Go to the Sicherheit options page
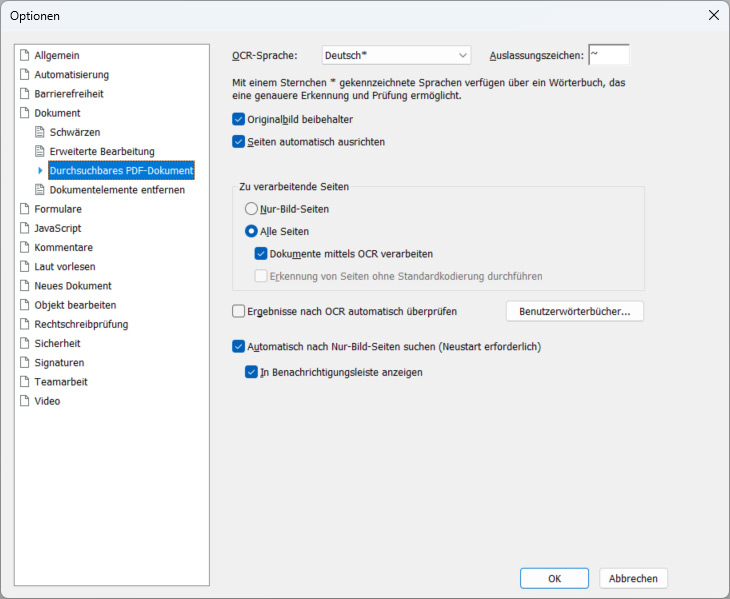This screenshot has height=599, width=730. tap(57, 343)
